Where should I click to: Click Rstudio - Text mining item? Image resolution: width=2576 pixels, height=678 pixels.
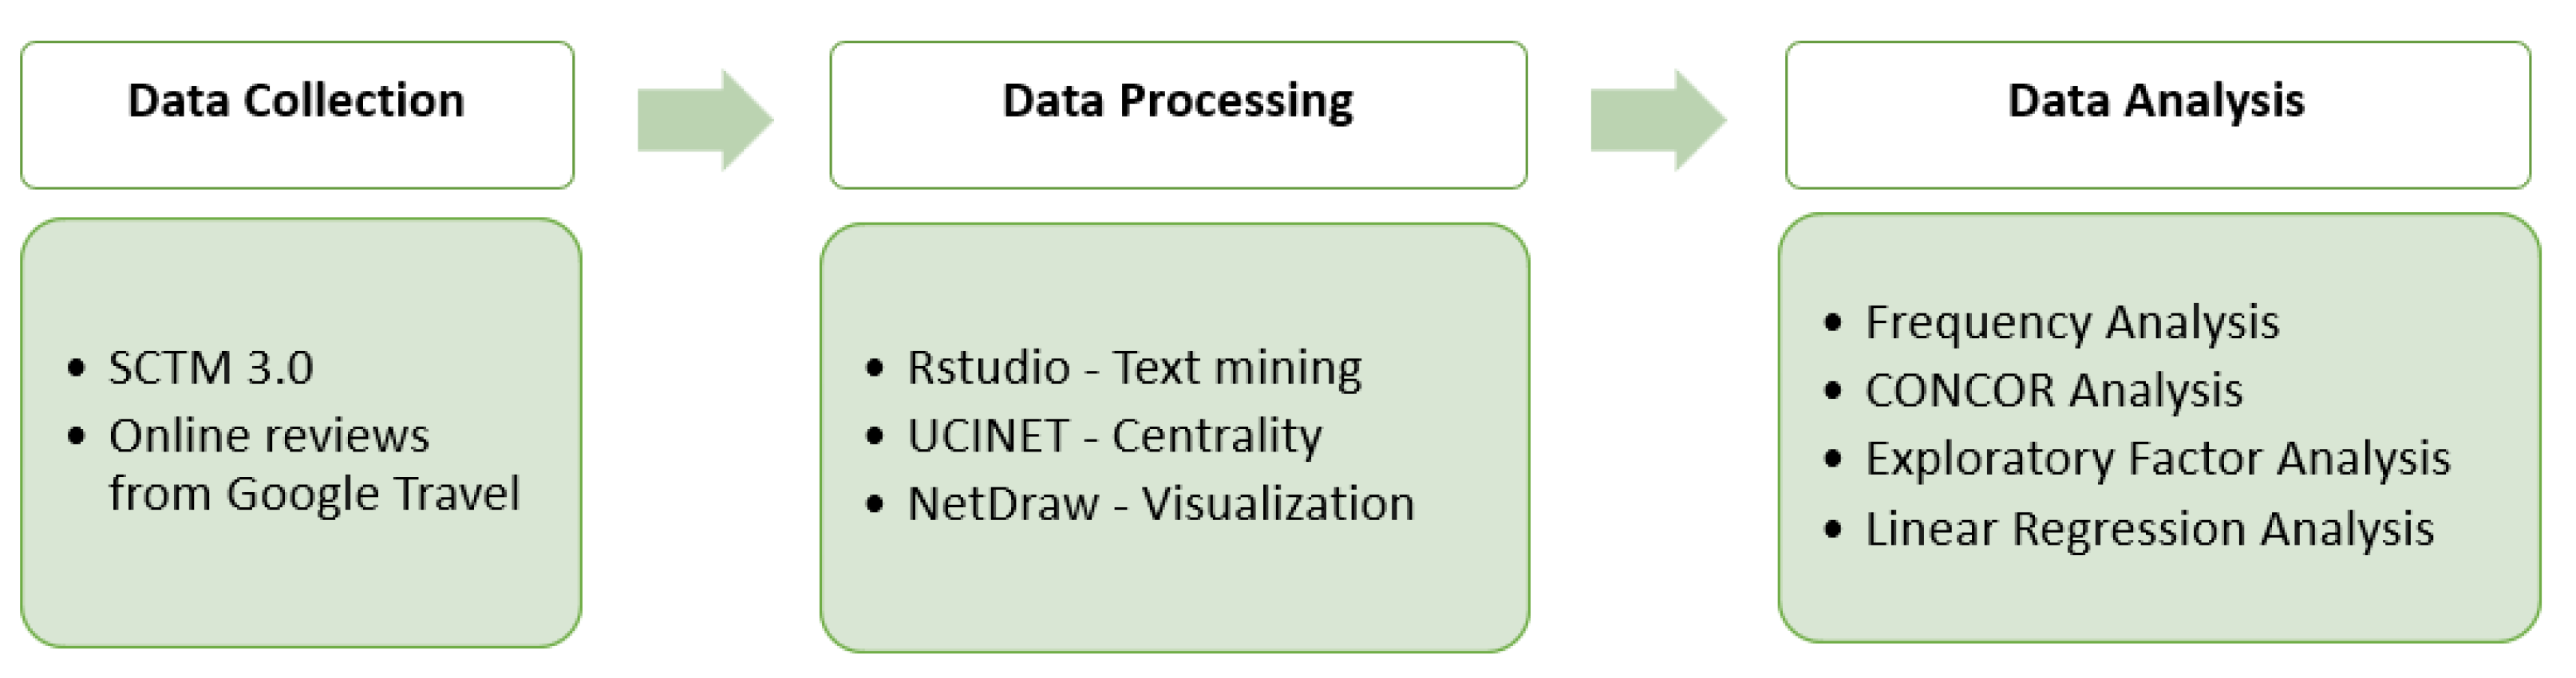1134,368
